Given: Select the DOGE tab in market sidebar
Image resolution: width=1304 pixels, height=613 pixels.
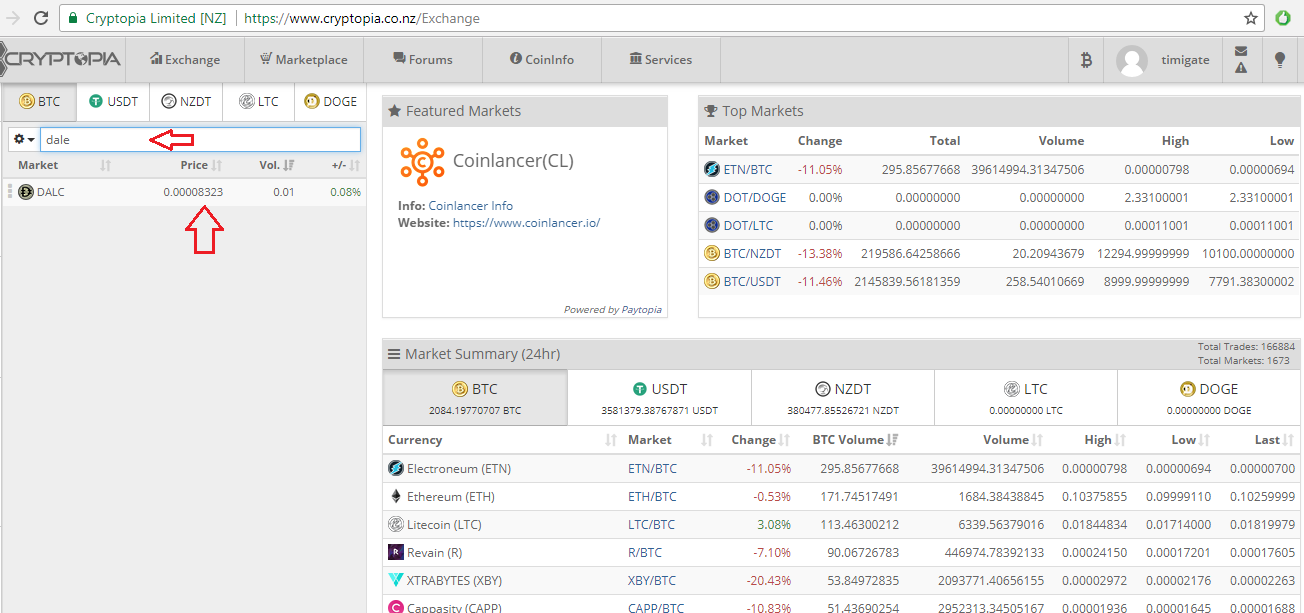Looking at the screenshot, I should [330, 101].
